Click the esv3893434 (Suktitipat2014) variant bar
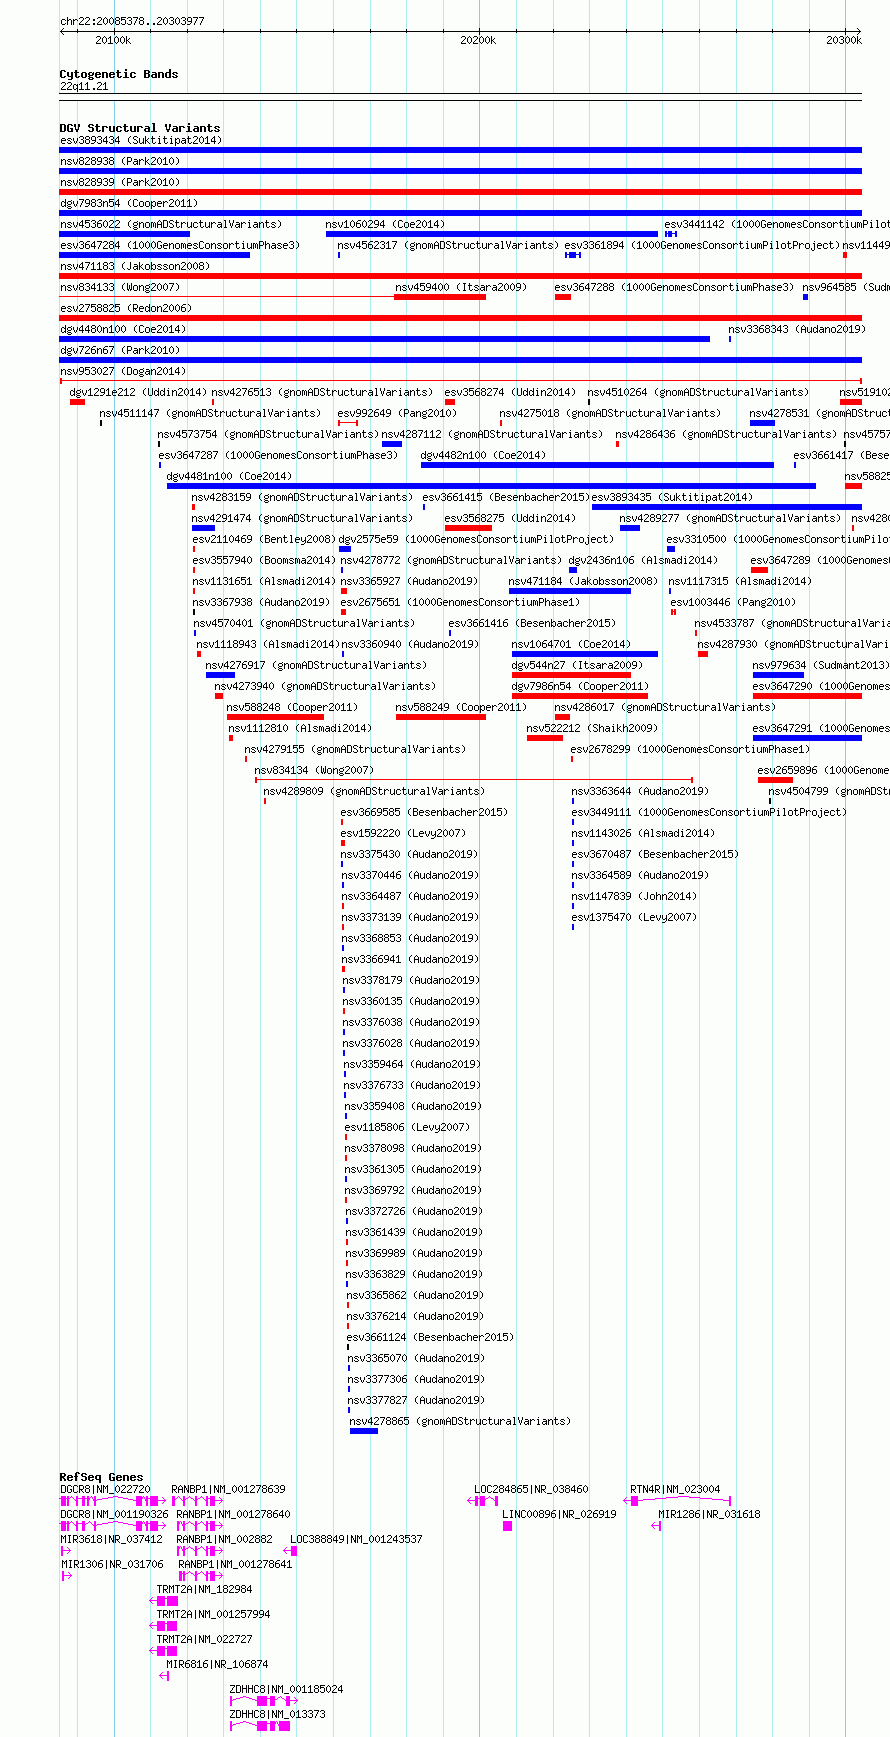The height and width of the screenshot is (1737, 890). (x=460, y=150)
